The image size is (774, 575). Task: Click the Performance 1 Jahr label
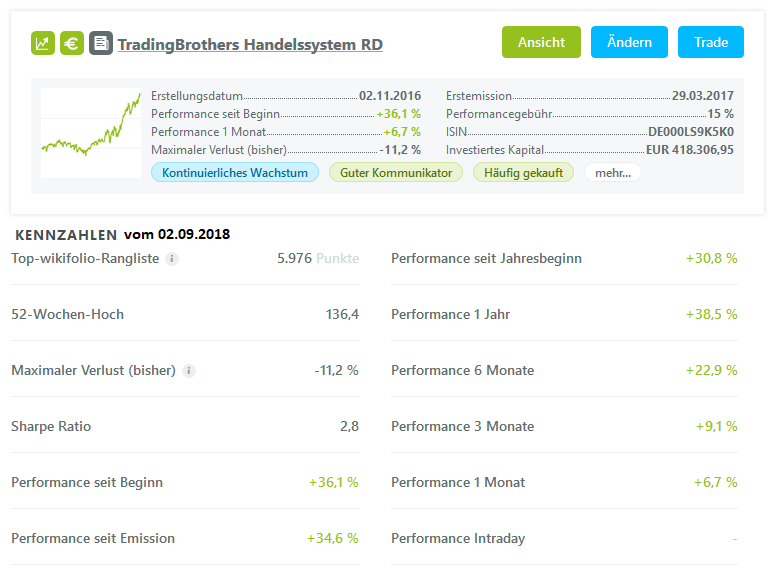[x=450, y=314]
